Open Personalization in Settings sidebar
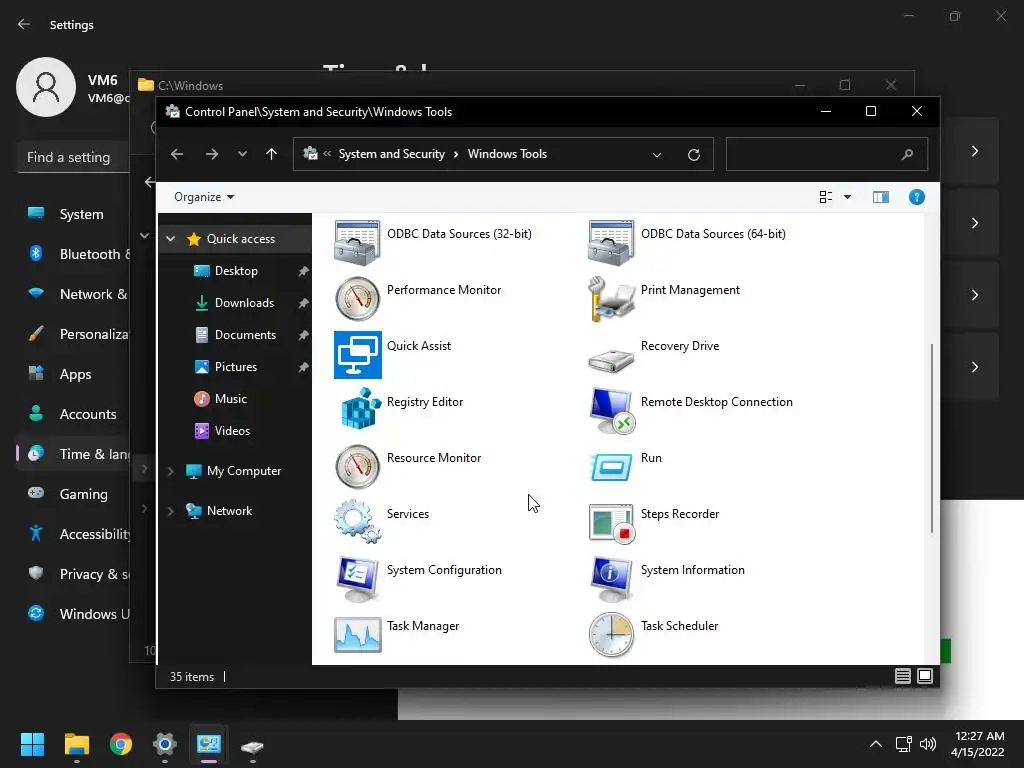 (73, 334)
